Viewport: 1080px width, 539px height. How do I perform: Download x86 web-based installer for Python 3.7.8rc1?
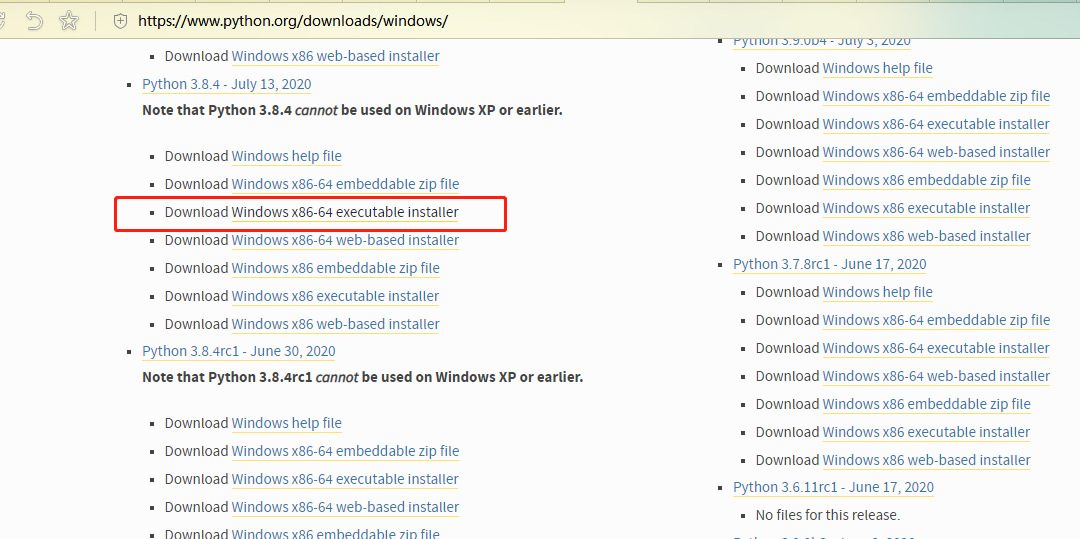pos(926,460)
